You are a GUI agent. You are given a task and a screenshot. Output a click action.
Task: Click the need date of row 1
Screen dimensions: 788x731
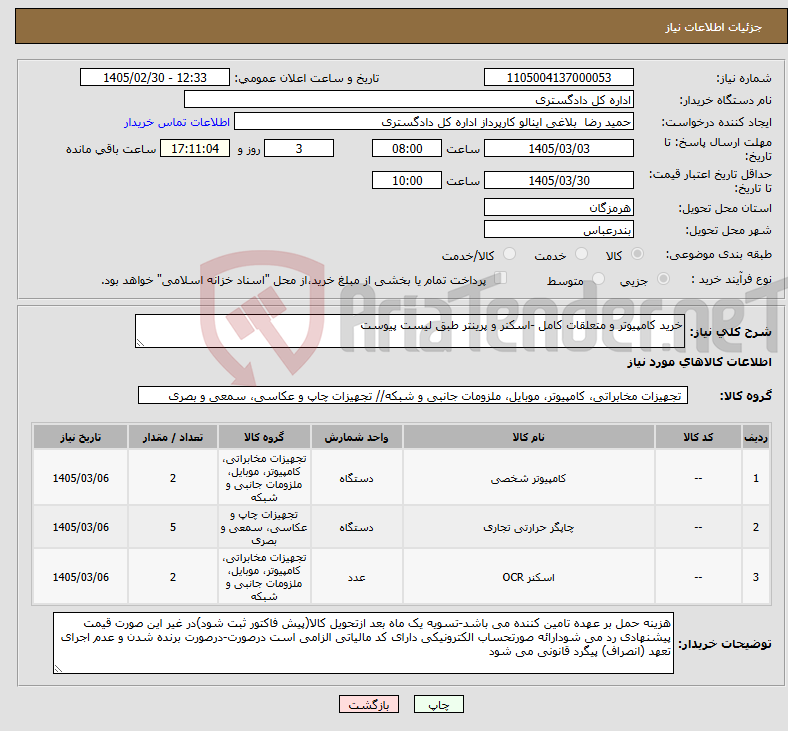pos(80,478)
